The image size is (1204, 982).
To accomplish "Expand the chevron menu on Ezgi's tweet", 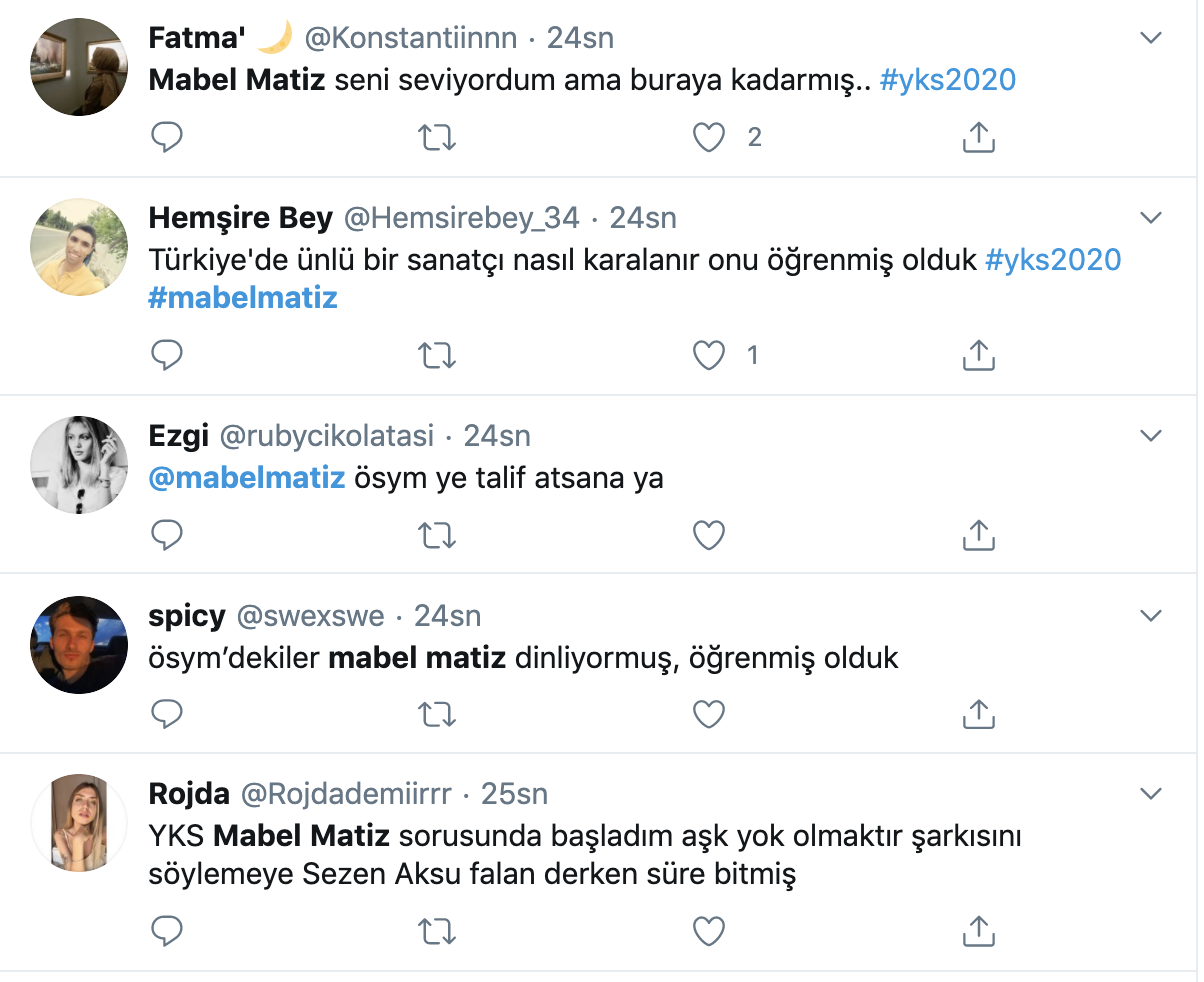I will [1151, 436].
